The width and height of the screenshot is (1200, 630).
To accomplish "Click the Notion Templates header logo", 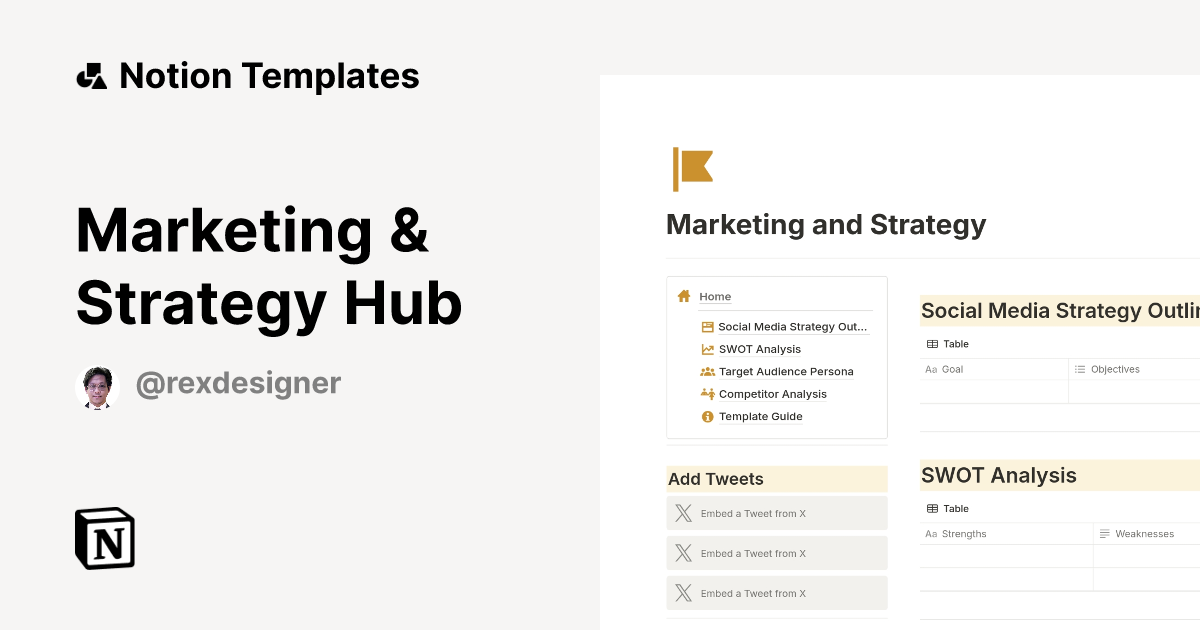I will tap(91, 75).
